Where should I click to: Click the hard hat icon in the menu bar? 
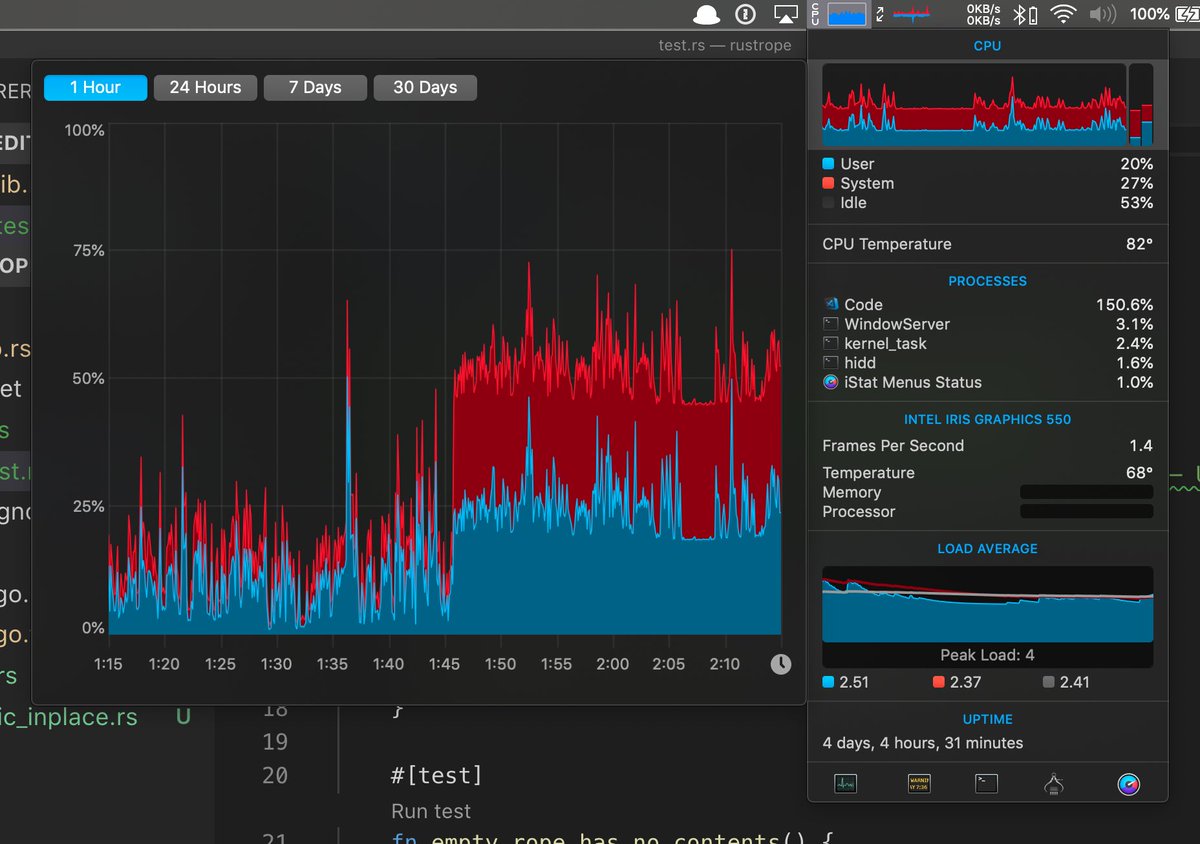[x=706, y=14]
